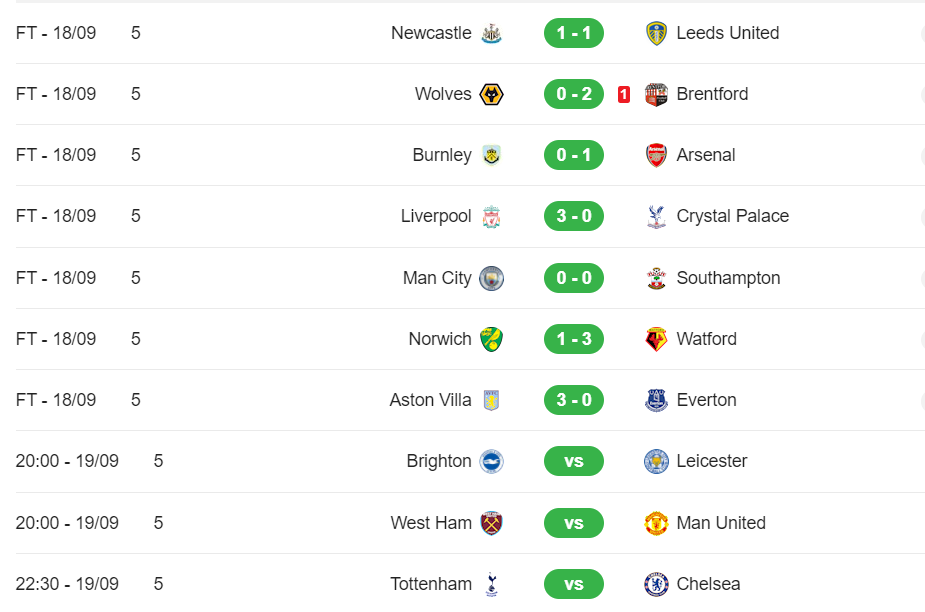Screen dimensions: 925x612
Task: Open the Liverpool 3 - 0 score badge
Action: pos(573,216)
